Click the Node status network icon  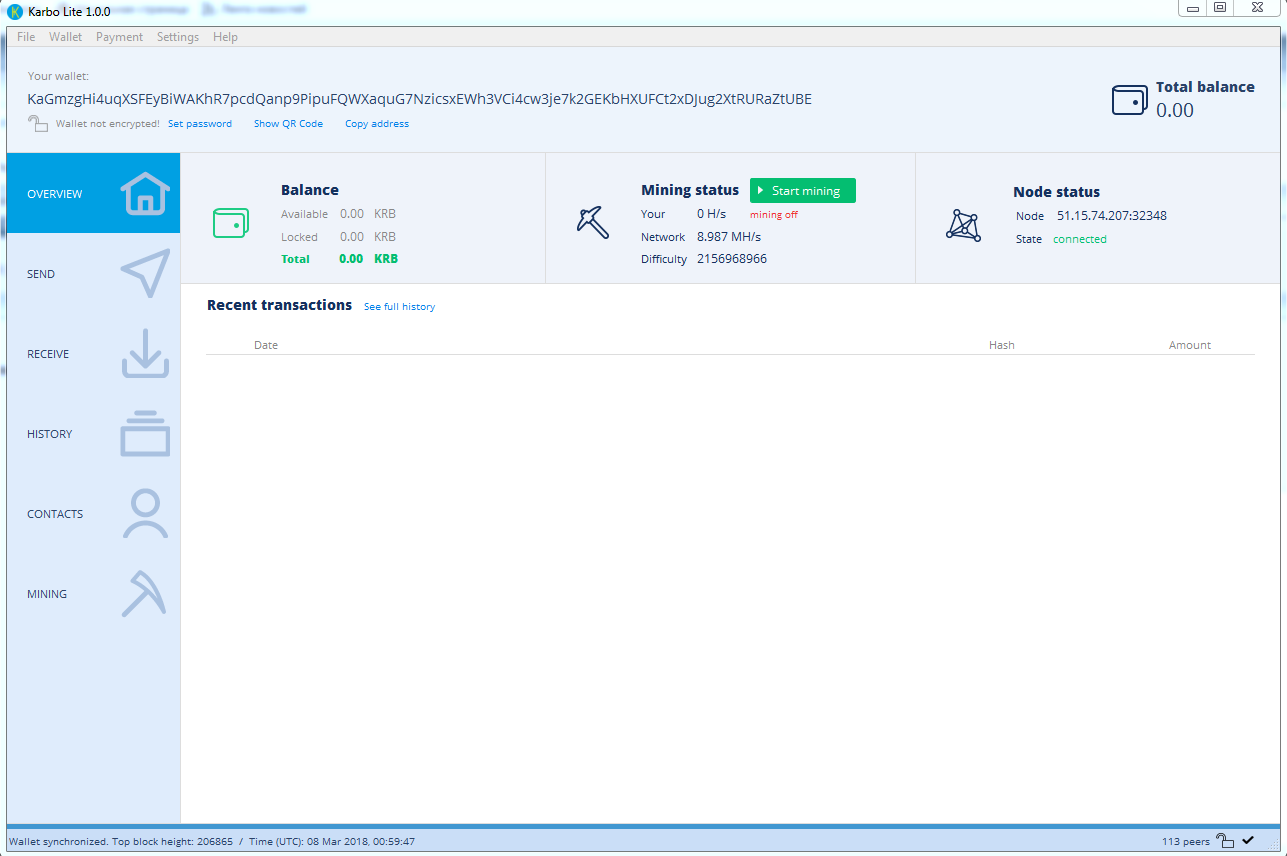(x=963, y=225)
